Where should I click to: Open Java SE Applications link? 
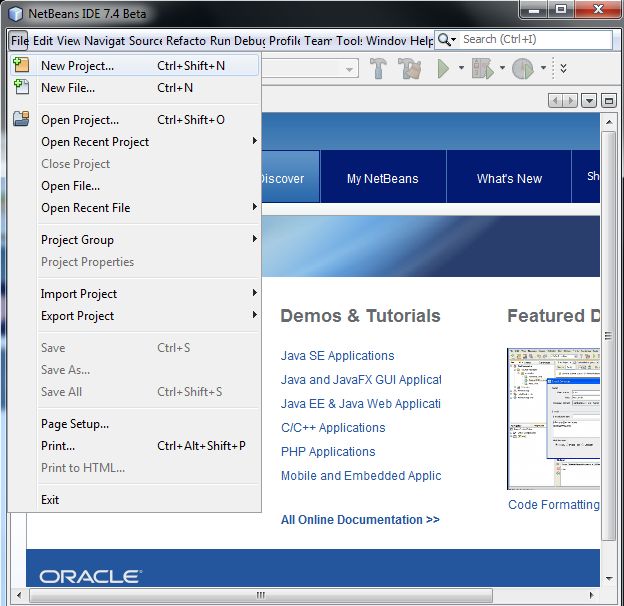coord(337,355)
